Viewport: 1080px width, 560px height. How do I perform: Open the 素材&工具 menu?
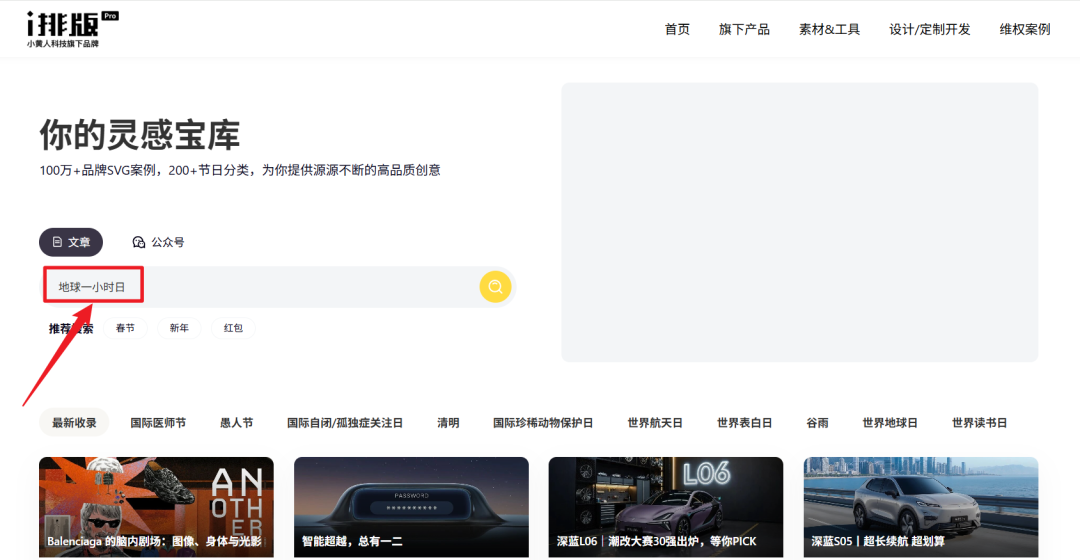point(829,29)
